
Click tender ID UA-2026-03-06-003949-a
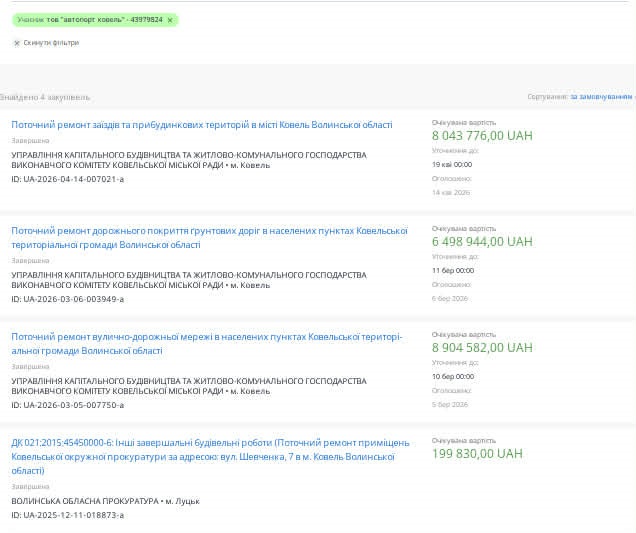click(x=68, y=299)
